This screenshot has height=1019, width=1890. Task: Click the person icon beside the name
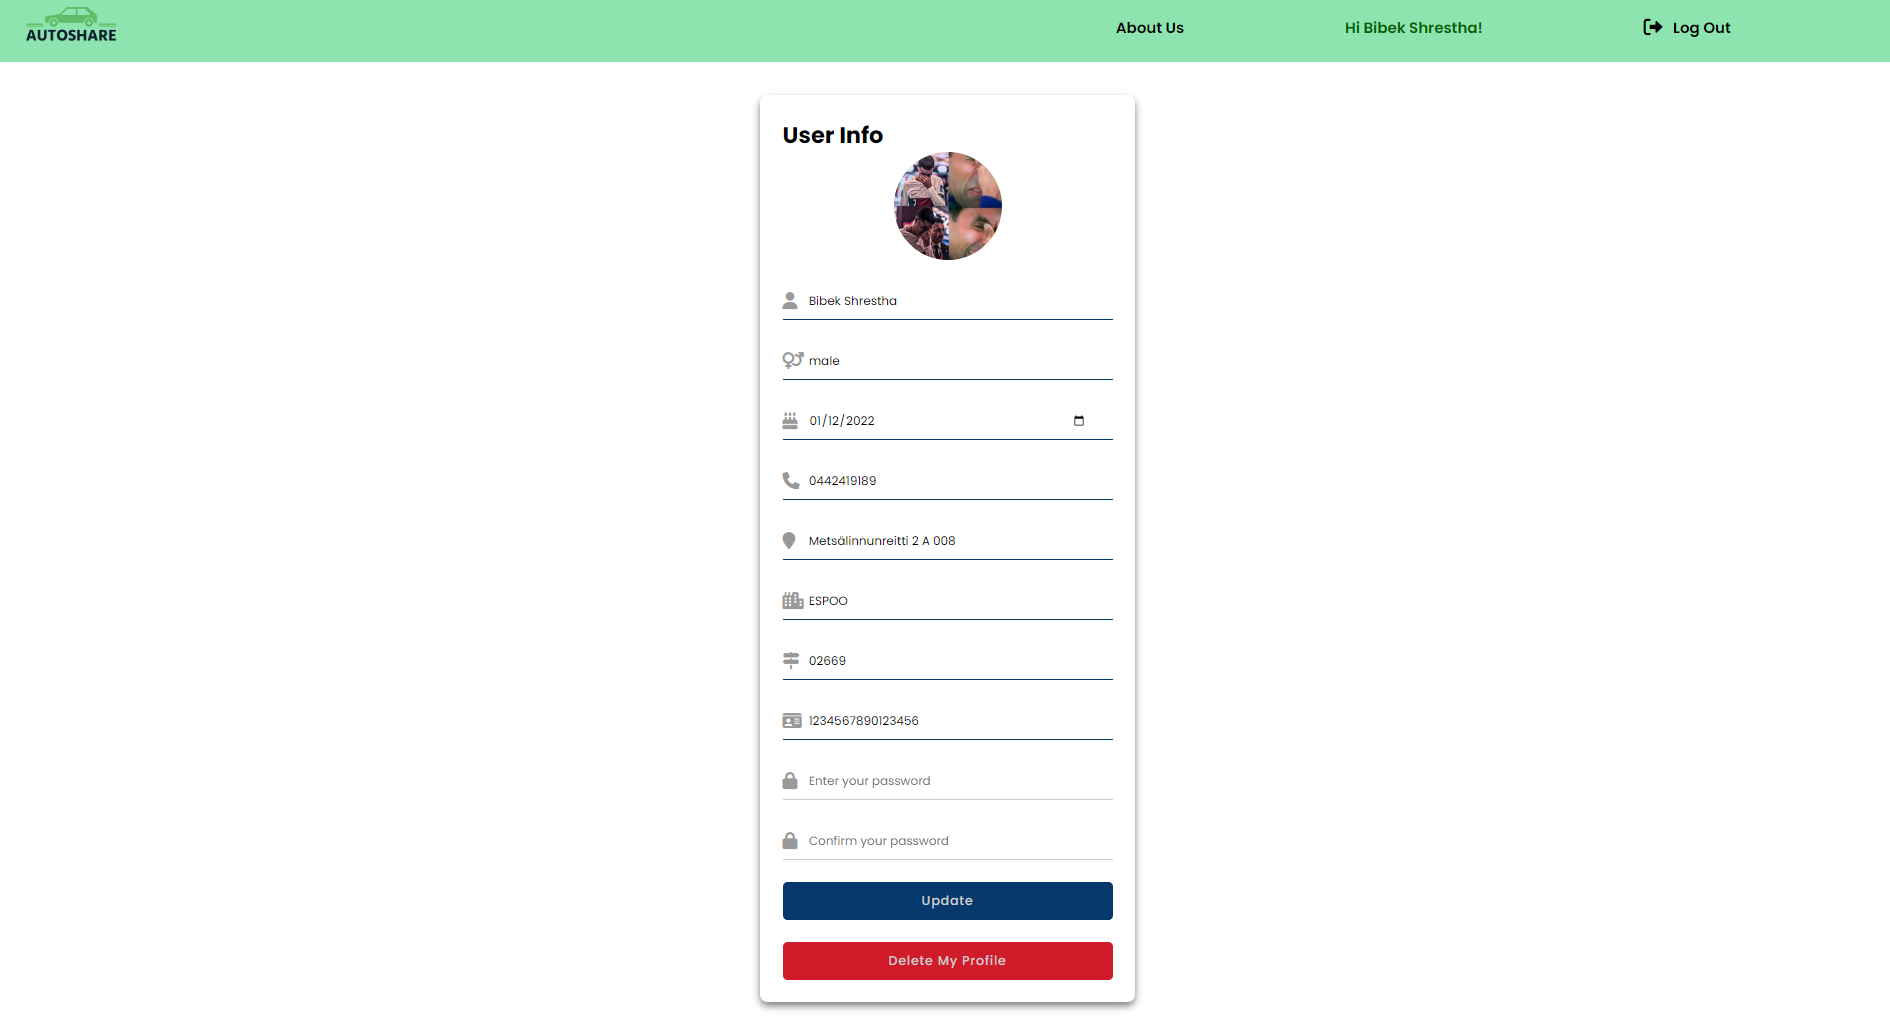click(790, 300)
